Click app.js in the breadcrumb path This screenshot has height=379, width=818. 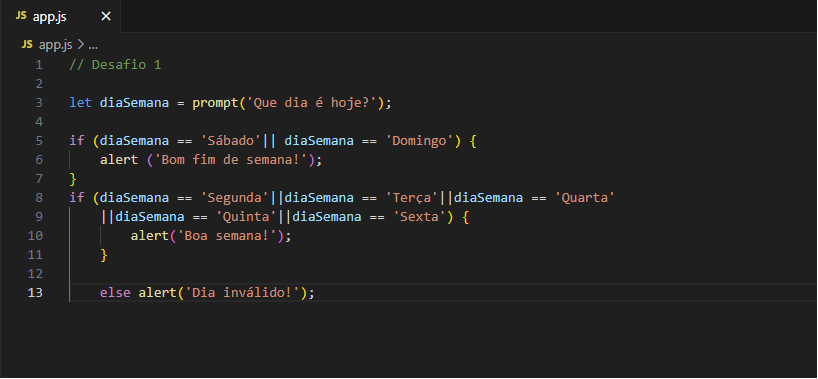[55, 45]
